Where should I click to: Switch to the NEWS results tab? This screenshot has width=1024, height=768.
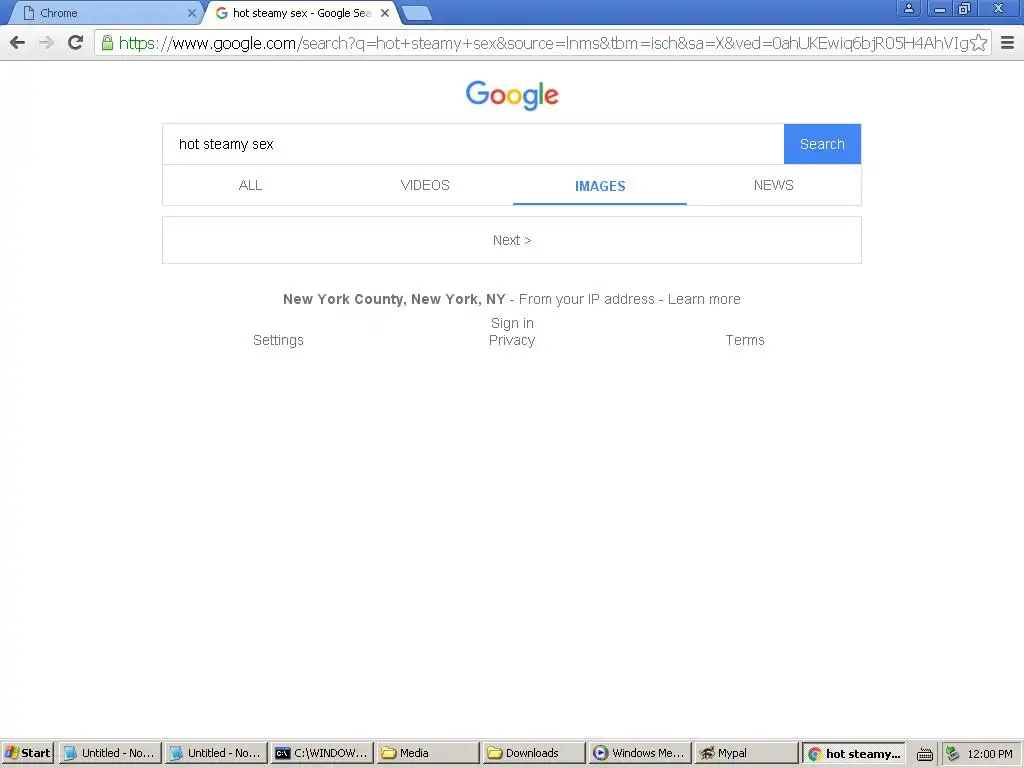(x=774, y=185)
